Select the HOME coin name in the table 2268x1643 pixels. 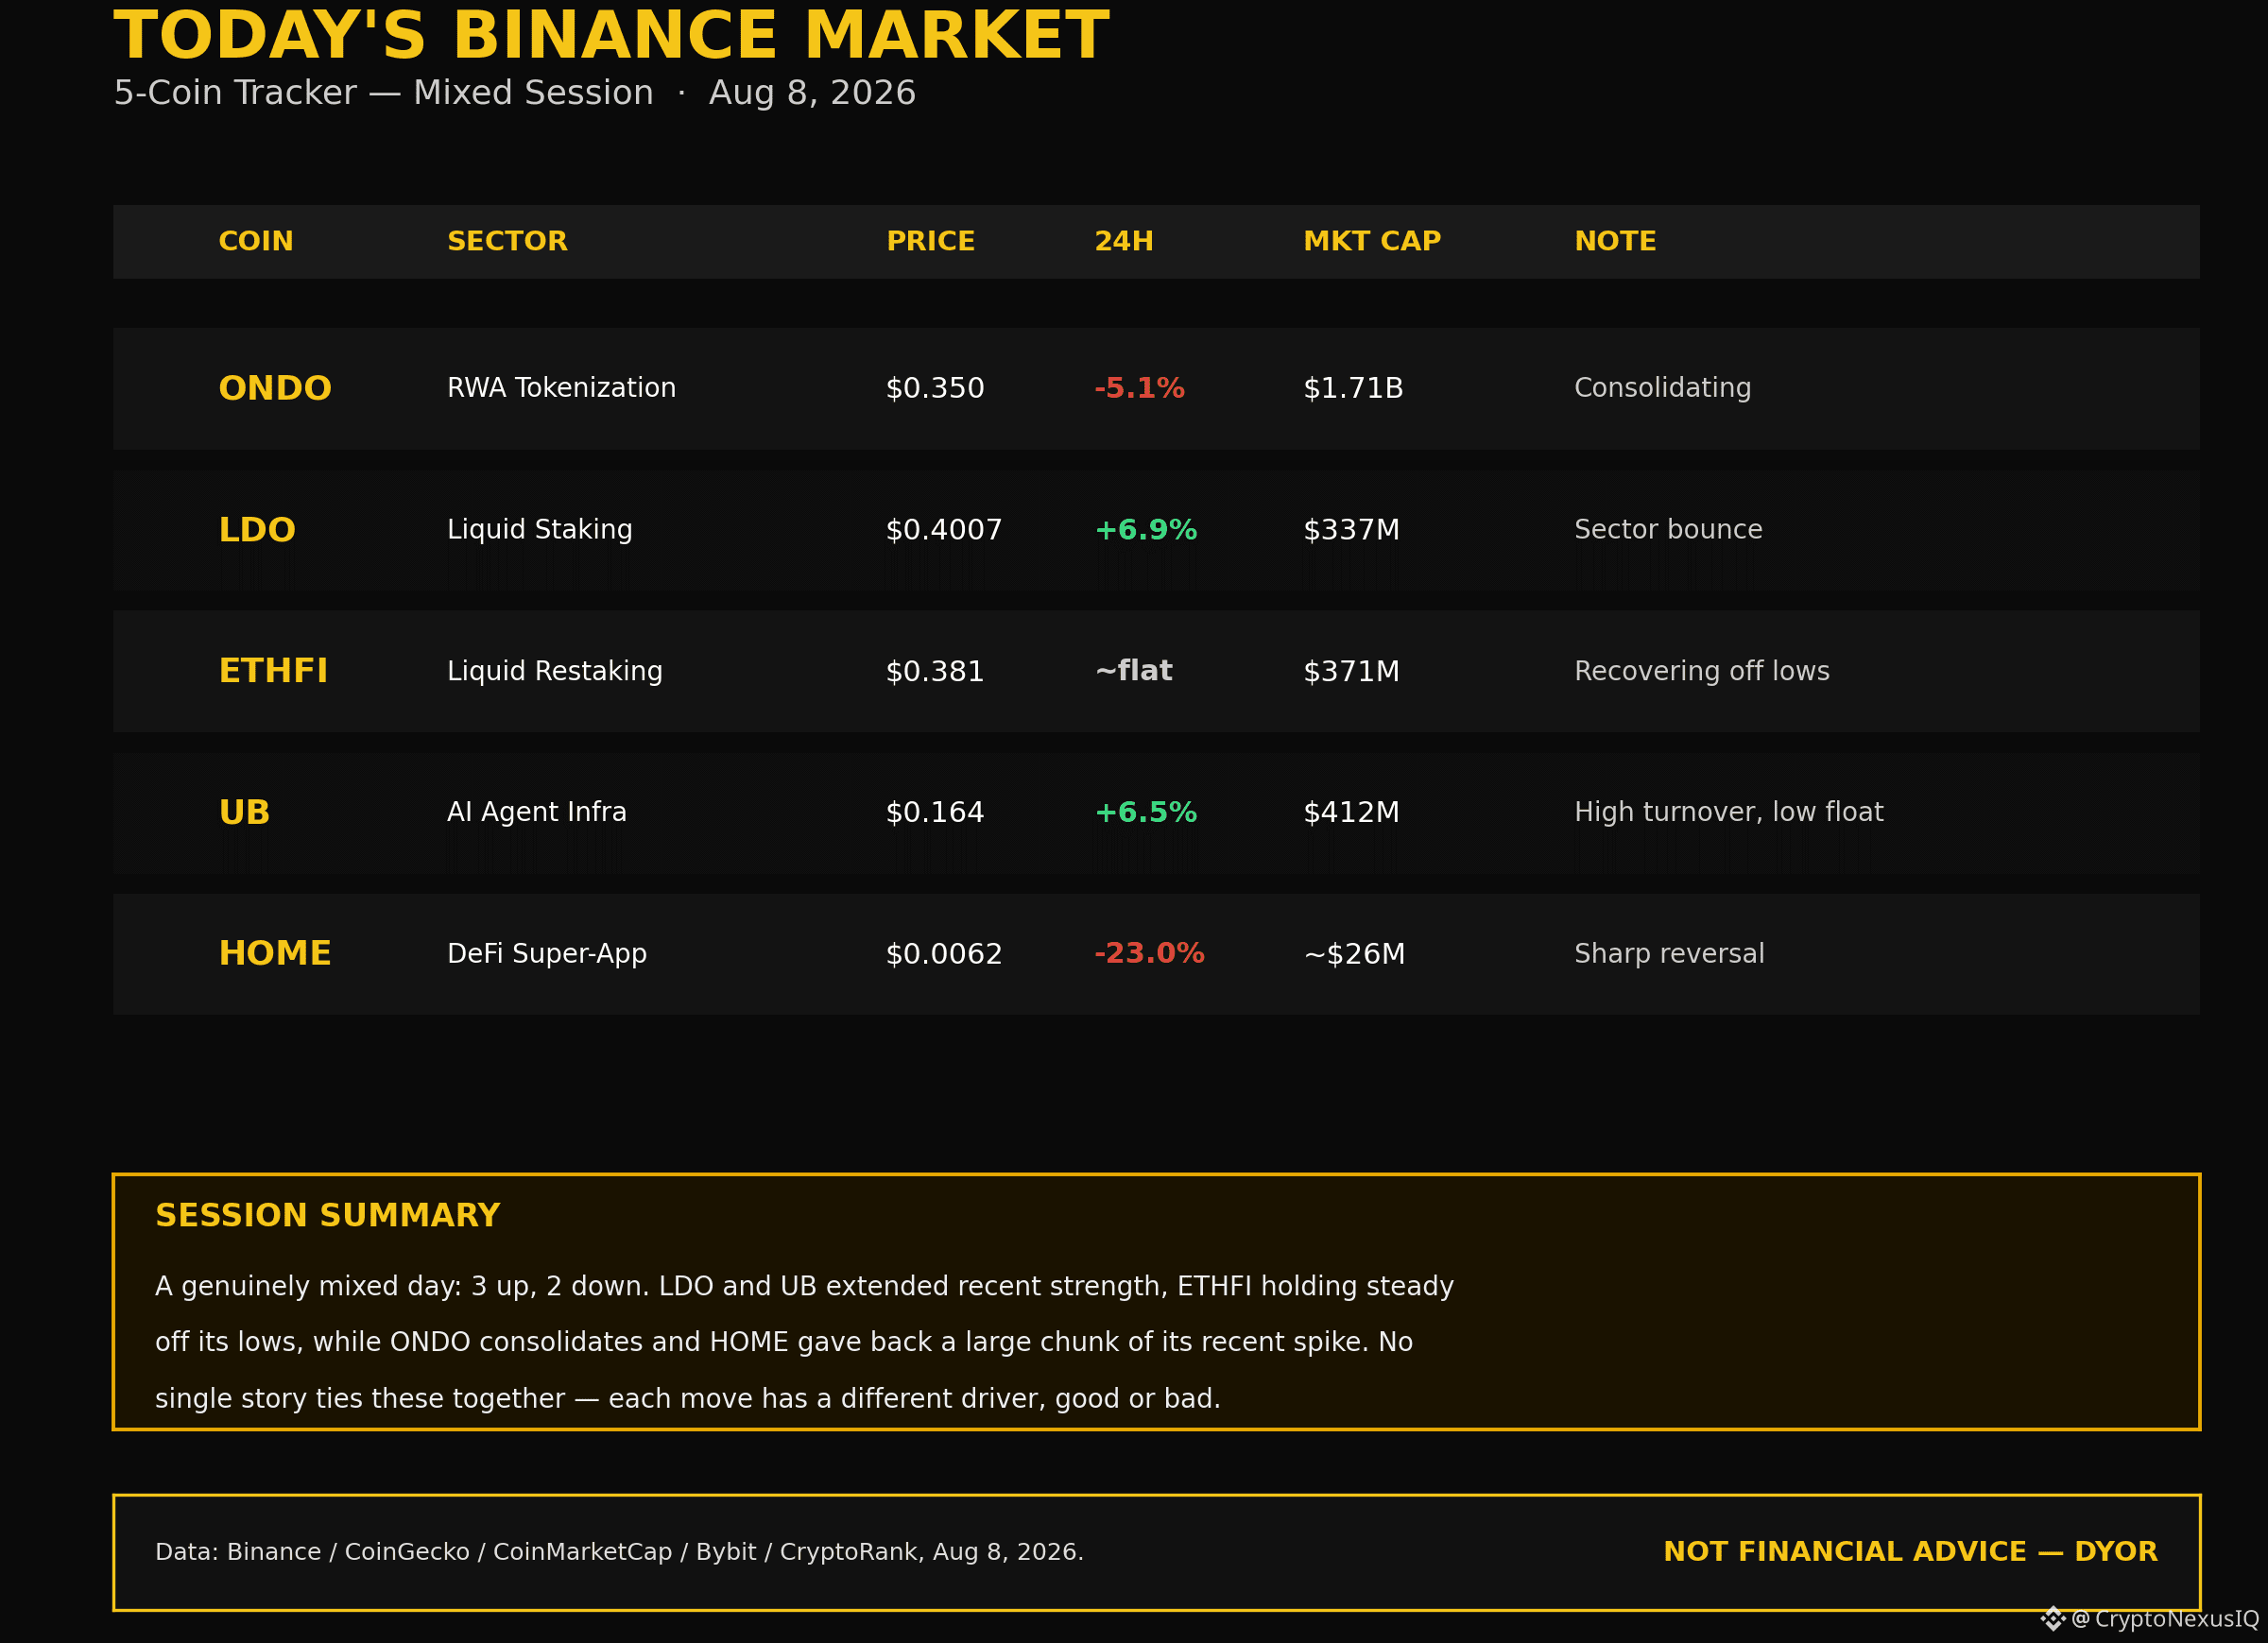pos(275,954)
